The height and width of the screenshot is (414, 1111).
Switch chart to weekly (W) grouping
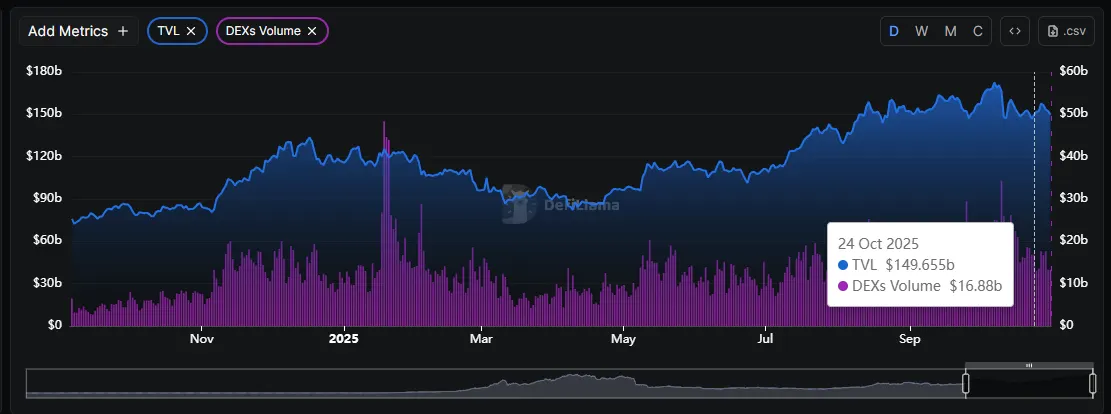[922, 31]
